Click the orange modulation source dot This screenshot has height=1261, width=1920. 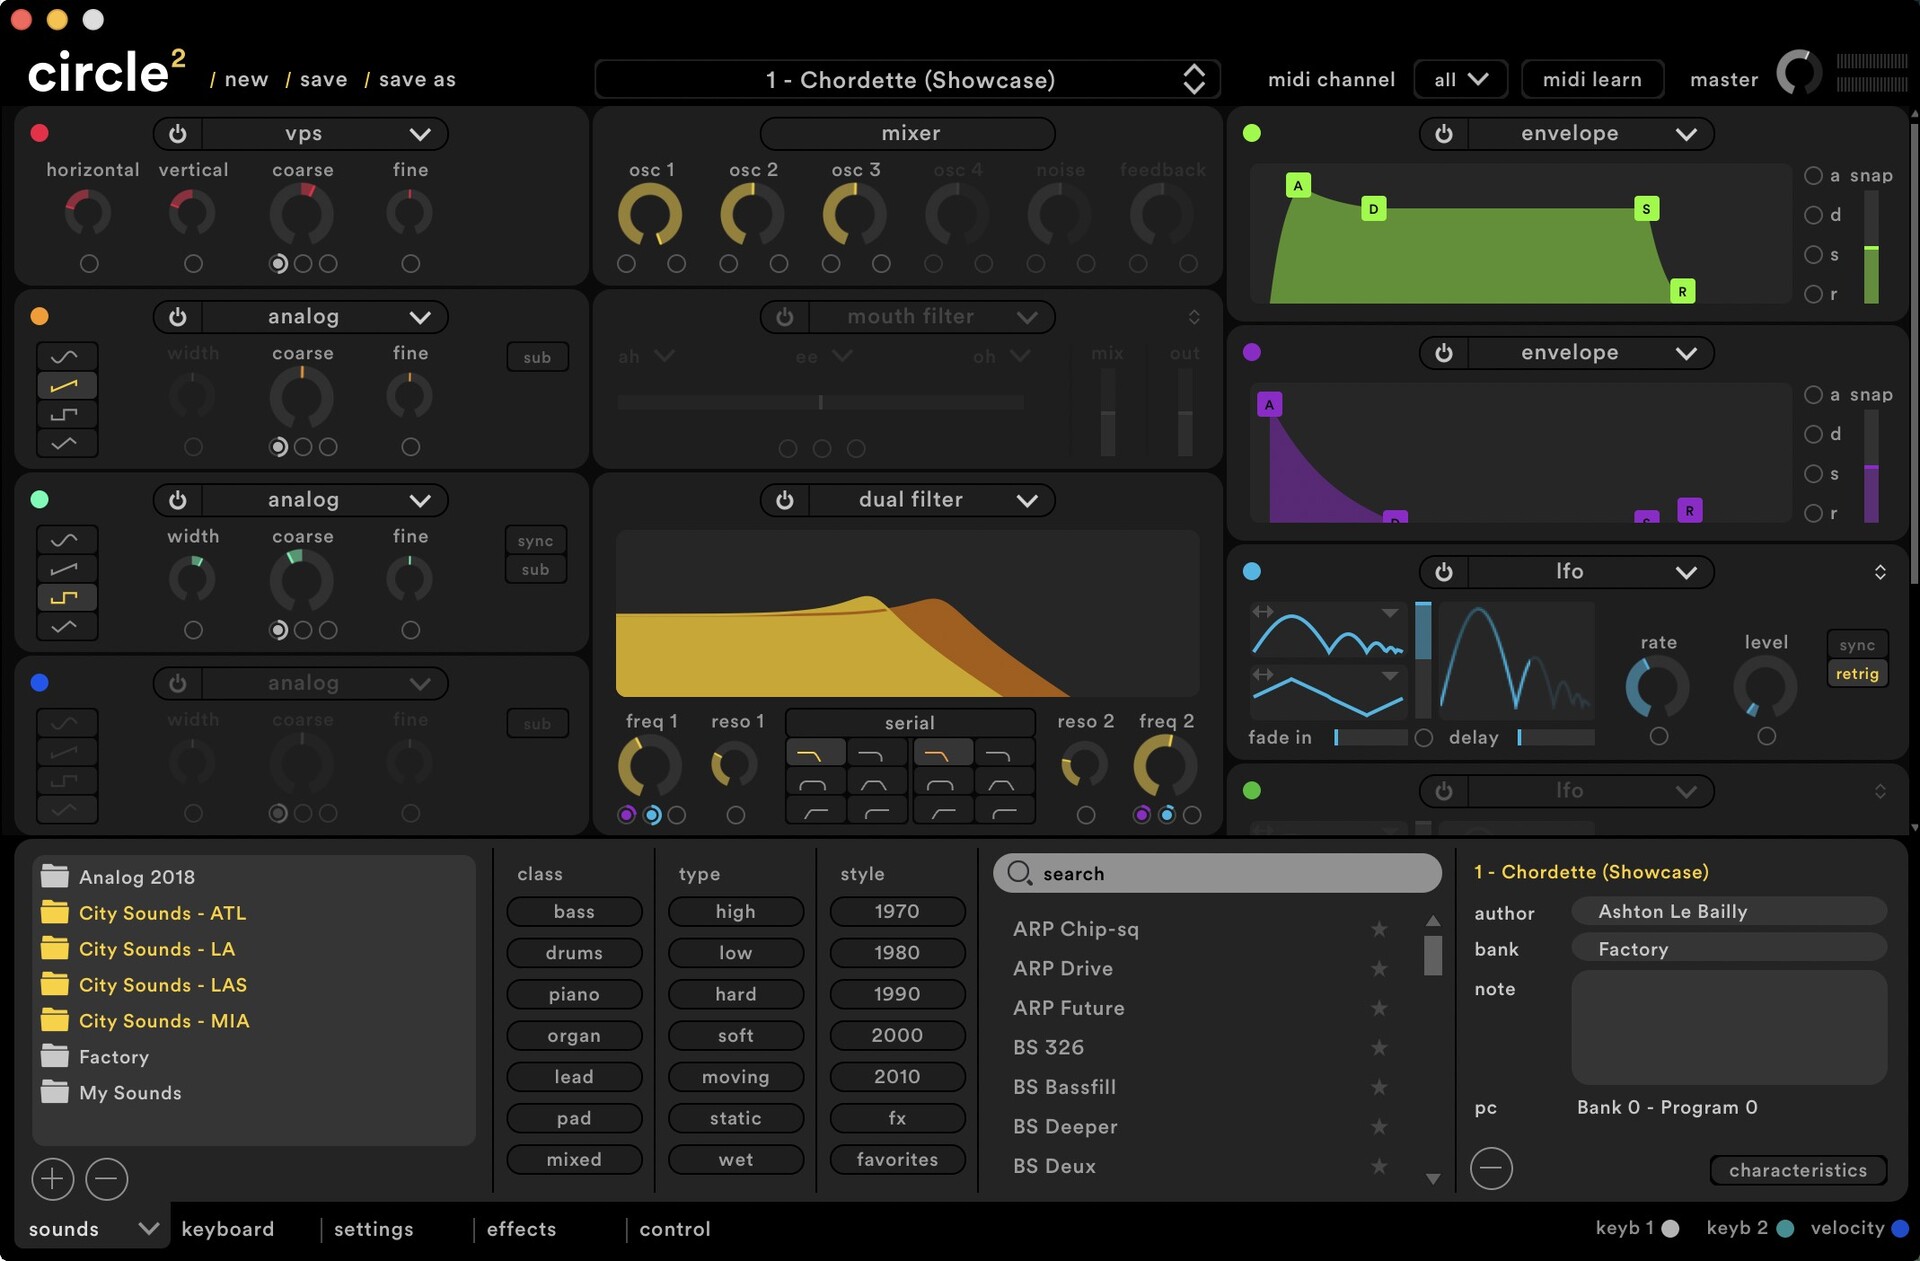click(40, 316)
